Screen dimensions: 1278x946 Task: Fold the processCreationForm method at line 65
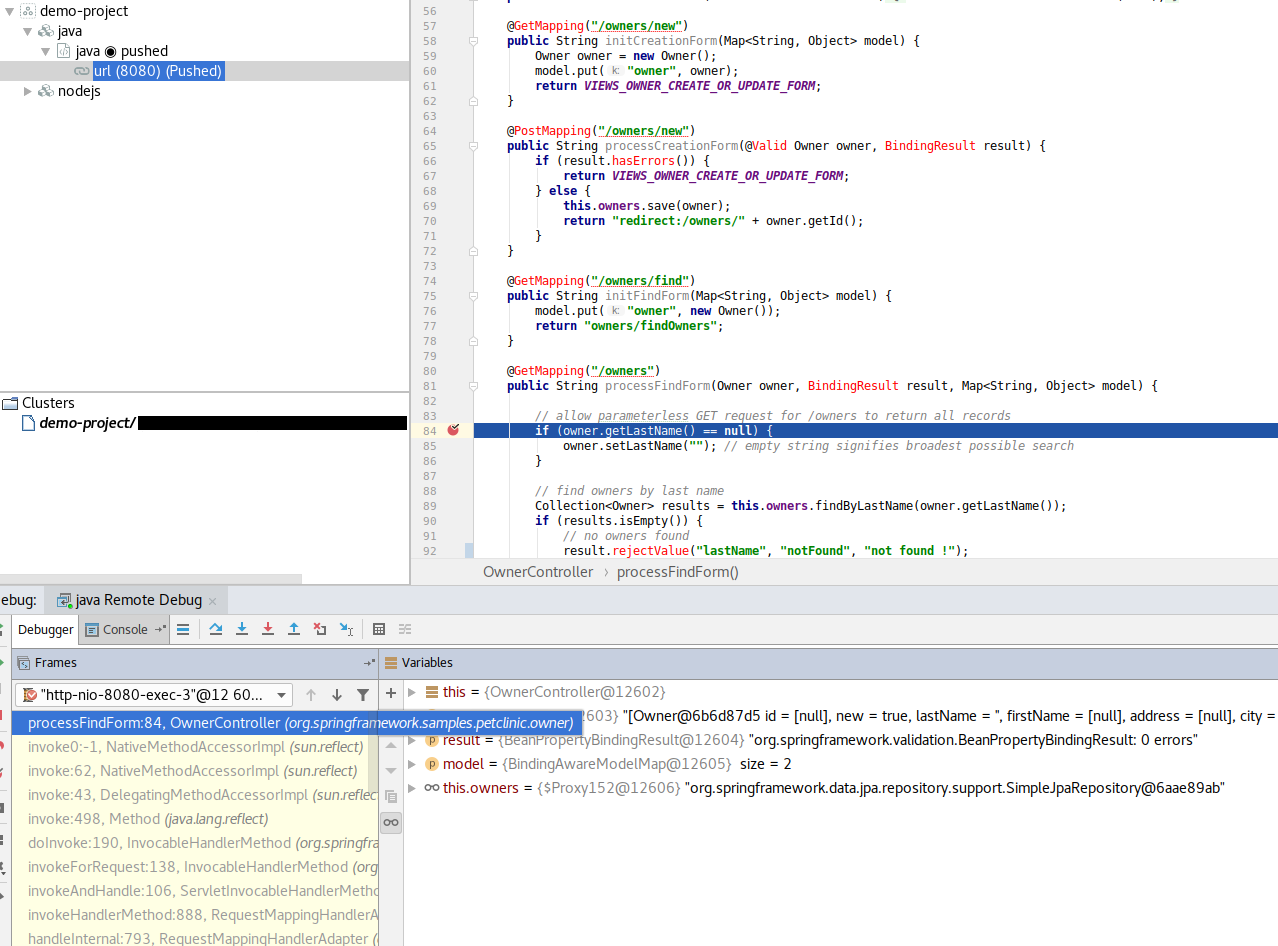[473, 146]
